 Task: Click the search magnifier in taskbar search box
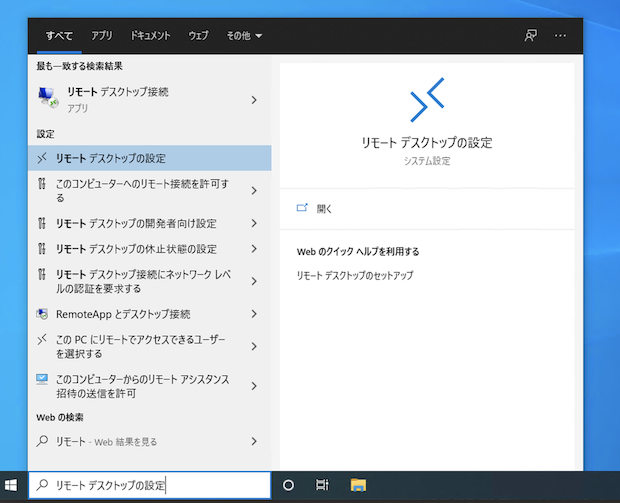pyautogui.click(x=42, y=485)
